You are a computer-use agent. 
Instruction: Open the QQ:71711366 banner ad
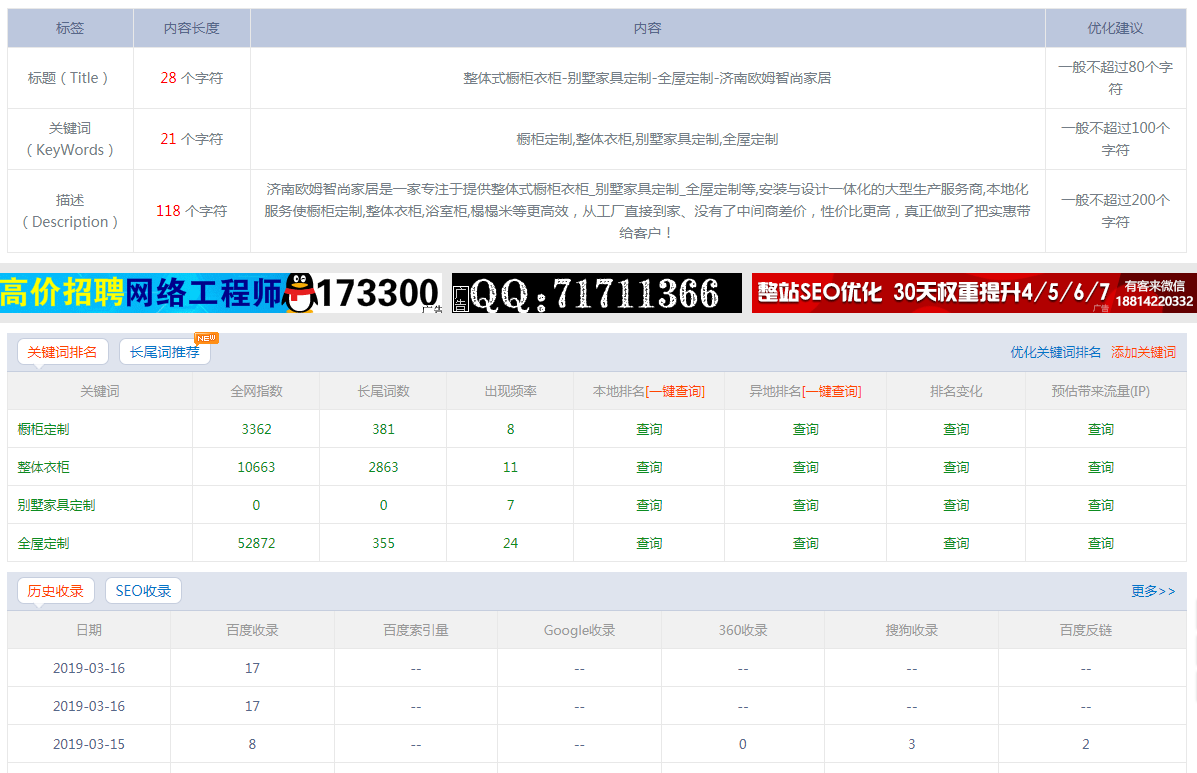(x=596, y=293)
